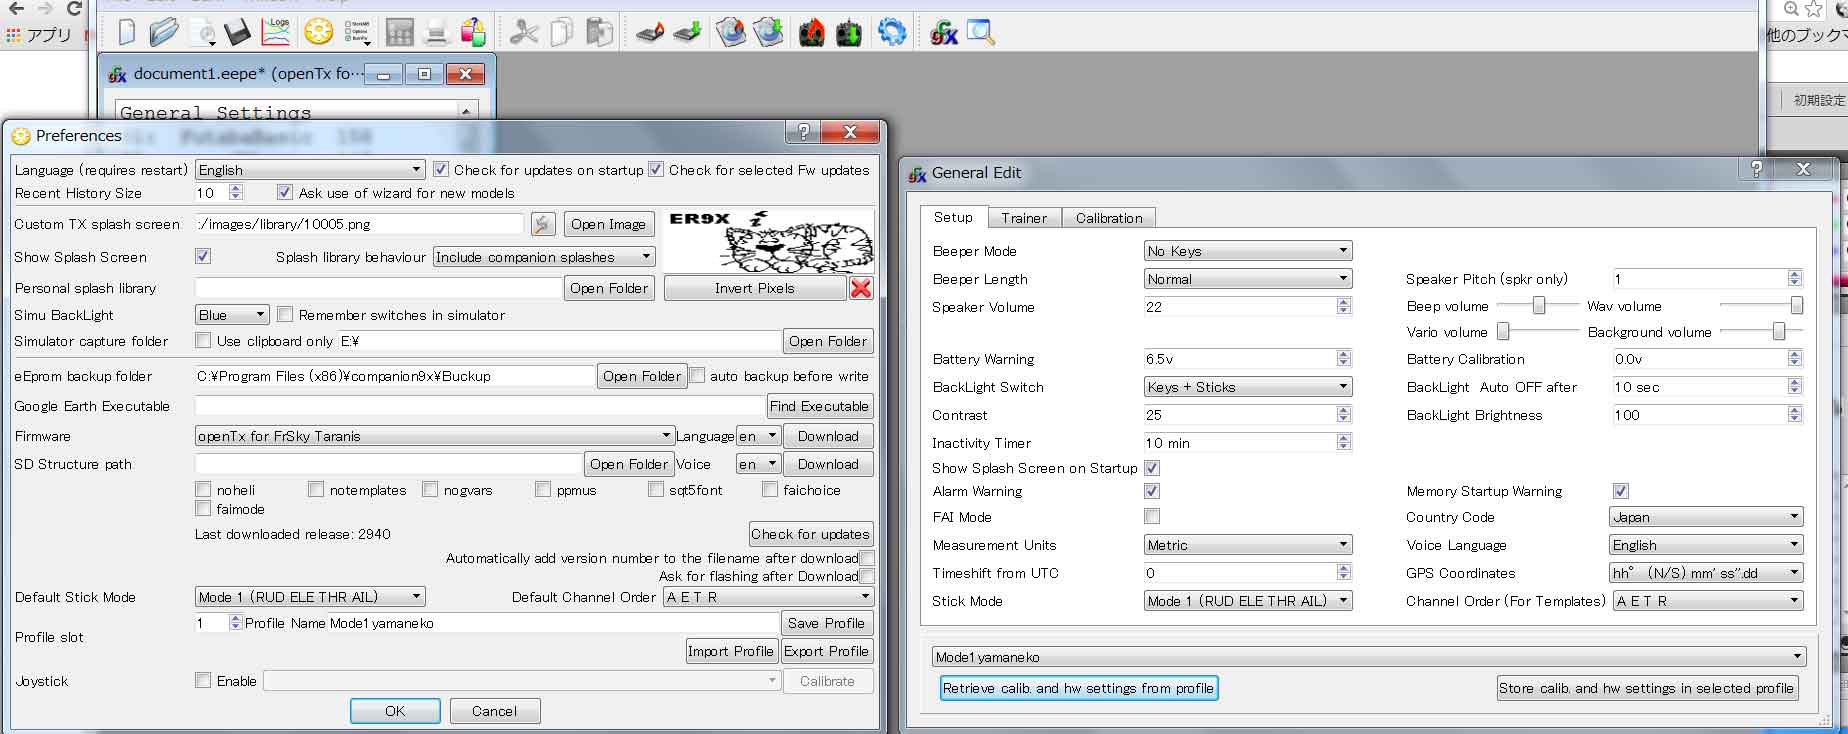Viewport: 1848px width, 734px height.
Task: Toggle Check for updates on startup
Action: pyautogui.click(x=441, y=170)
